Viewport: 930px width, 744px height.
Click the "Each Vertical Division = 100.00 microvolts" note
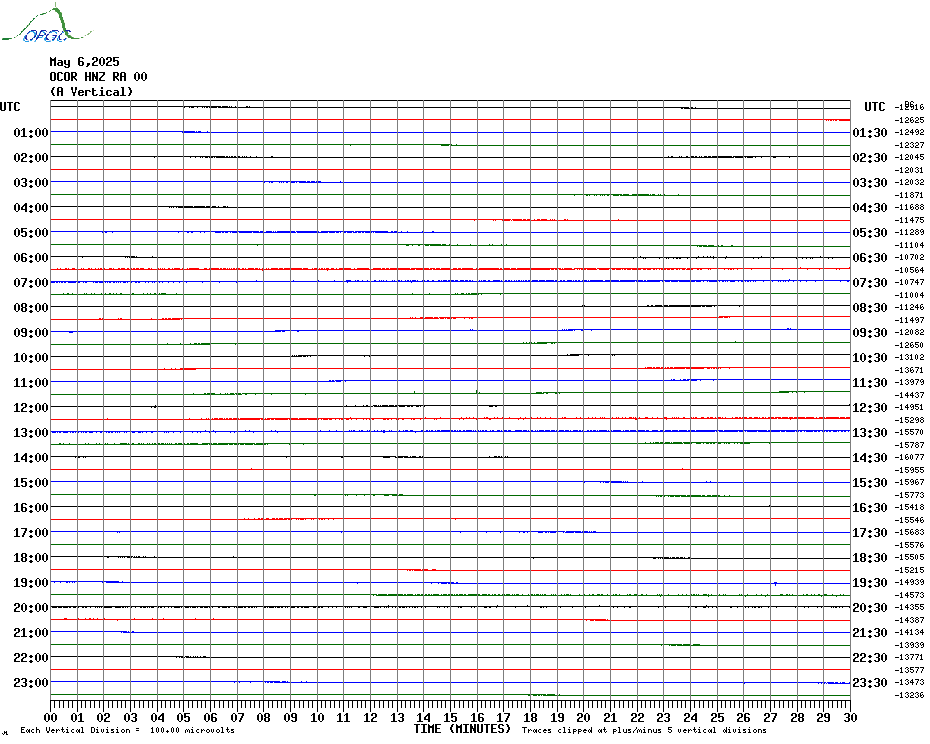pyautogui.click(x=128, y=730)
